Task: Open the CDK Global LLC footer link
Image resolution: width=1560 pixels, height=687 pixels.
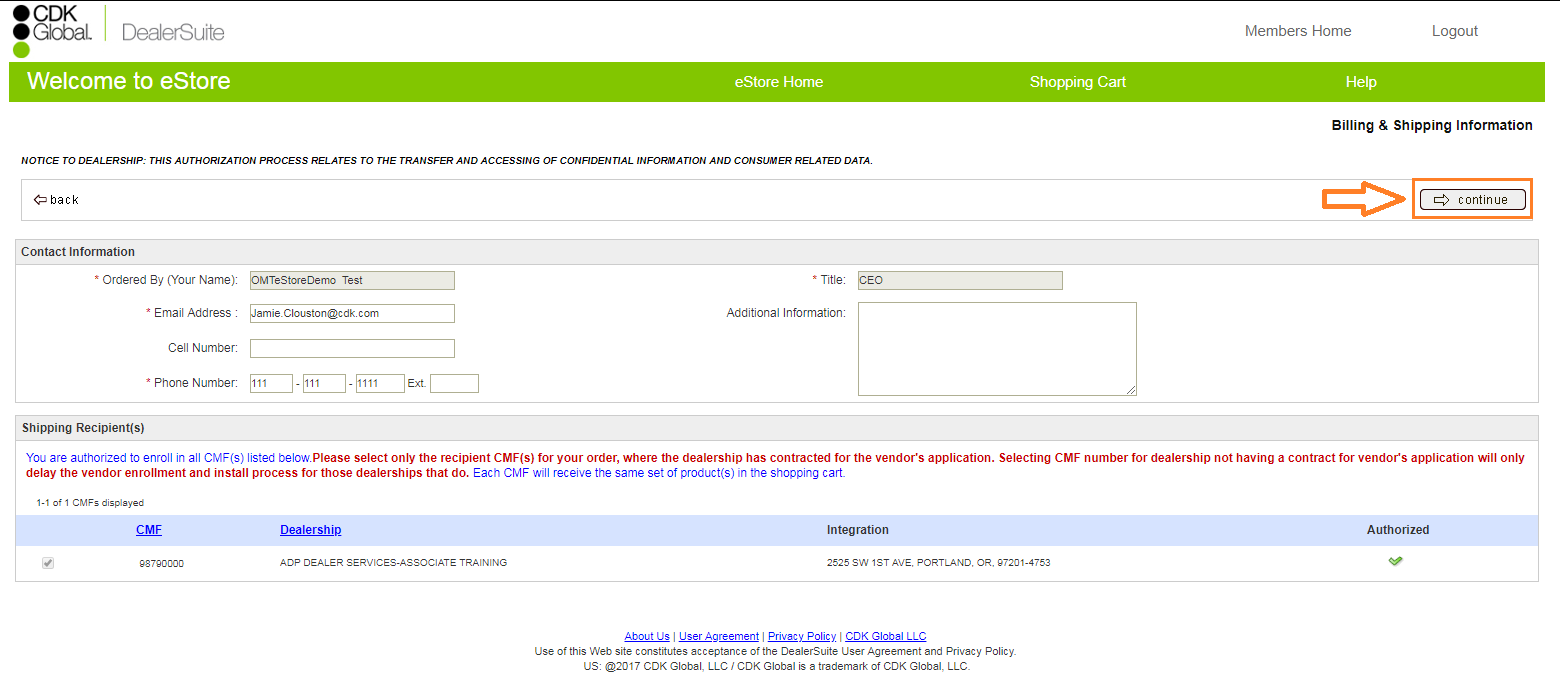Action: pos(886,636)
